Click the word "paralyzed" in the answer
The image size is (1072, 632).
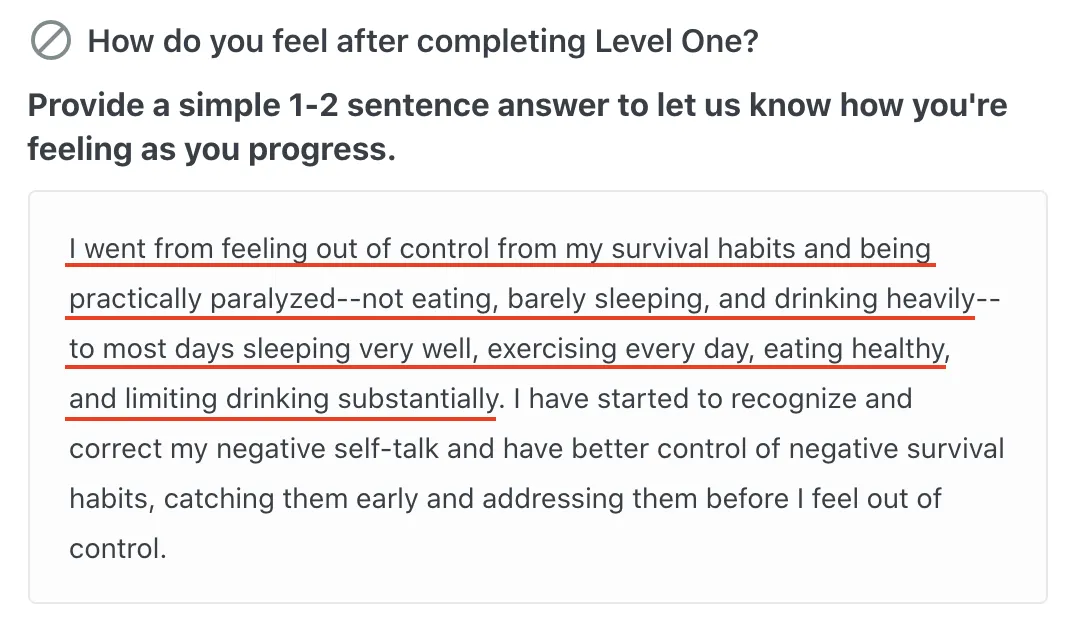pyautogui.click(x=273, y=299)
